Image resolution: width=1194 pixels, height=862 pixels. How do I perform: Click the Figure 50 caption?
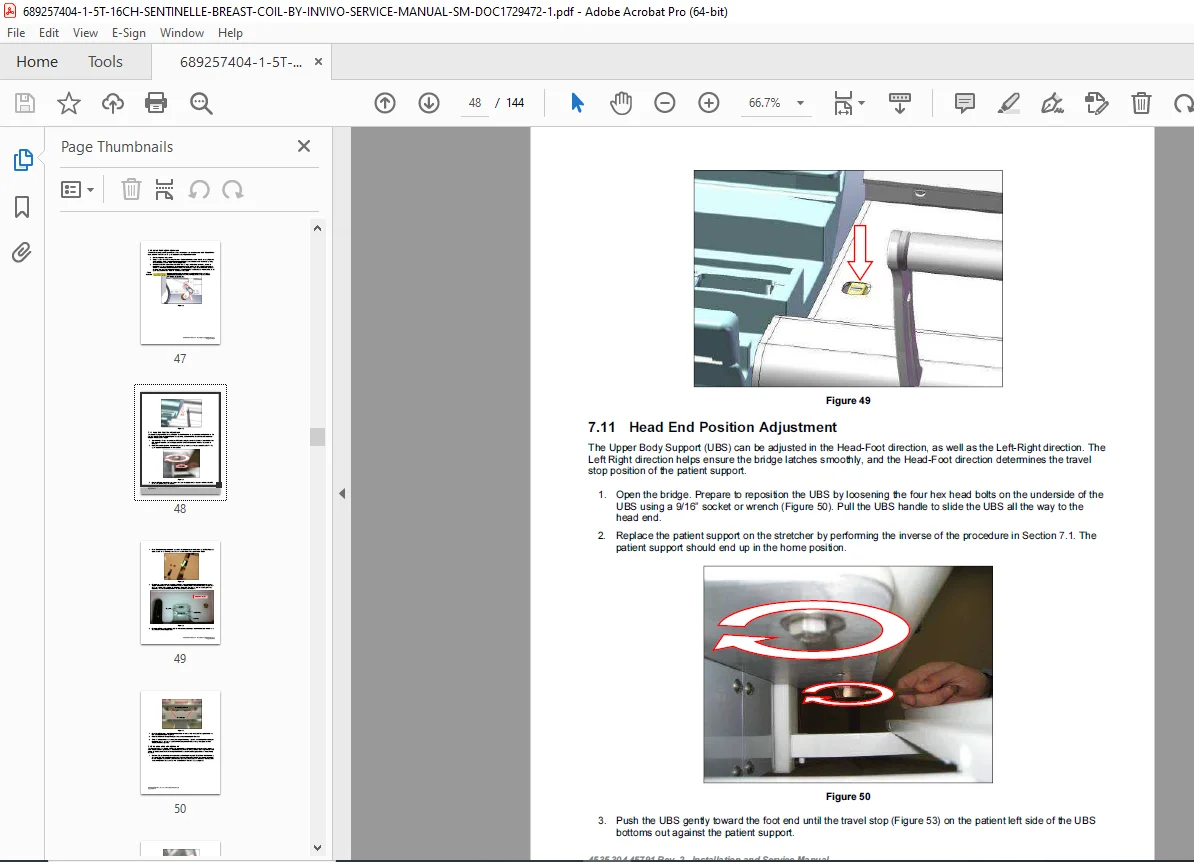pyautogui.click(x=848, y=797)
